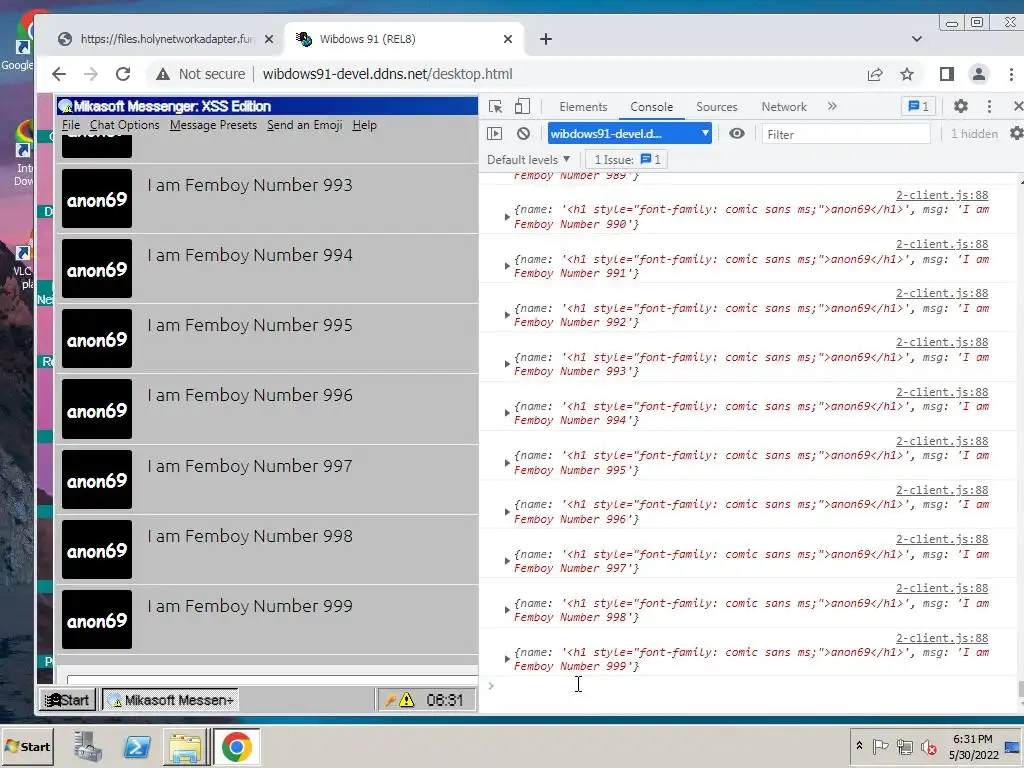
Task: Open the Chat Options menu
Action: coord(125,125)
